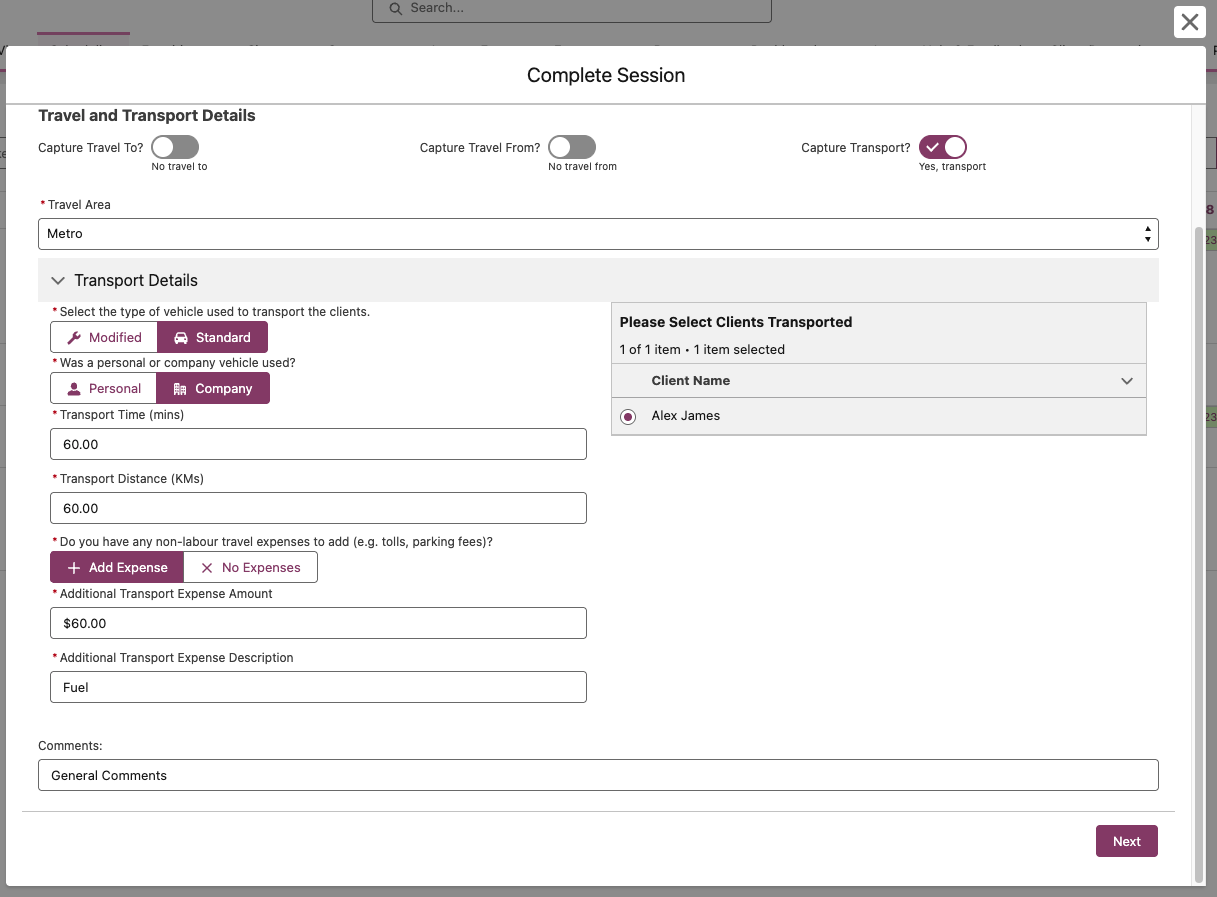Click the Comments text field
1217x897 pixels.
pyautogui.click(x=598, y=775)
